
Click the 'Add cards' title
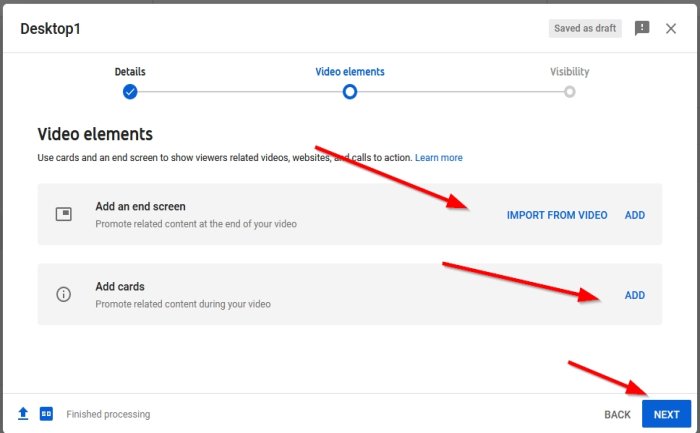click(120, 287)
